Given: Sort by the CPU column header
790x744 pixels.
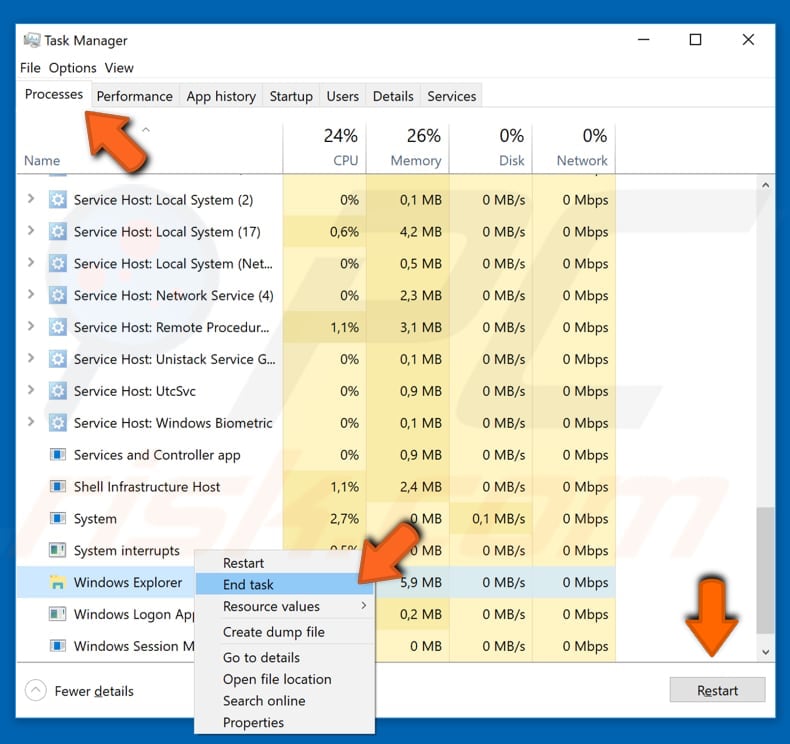Looking at the screenshot, I should (x=325, y=148).
